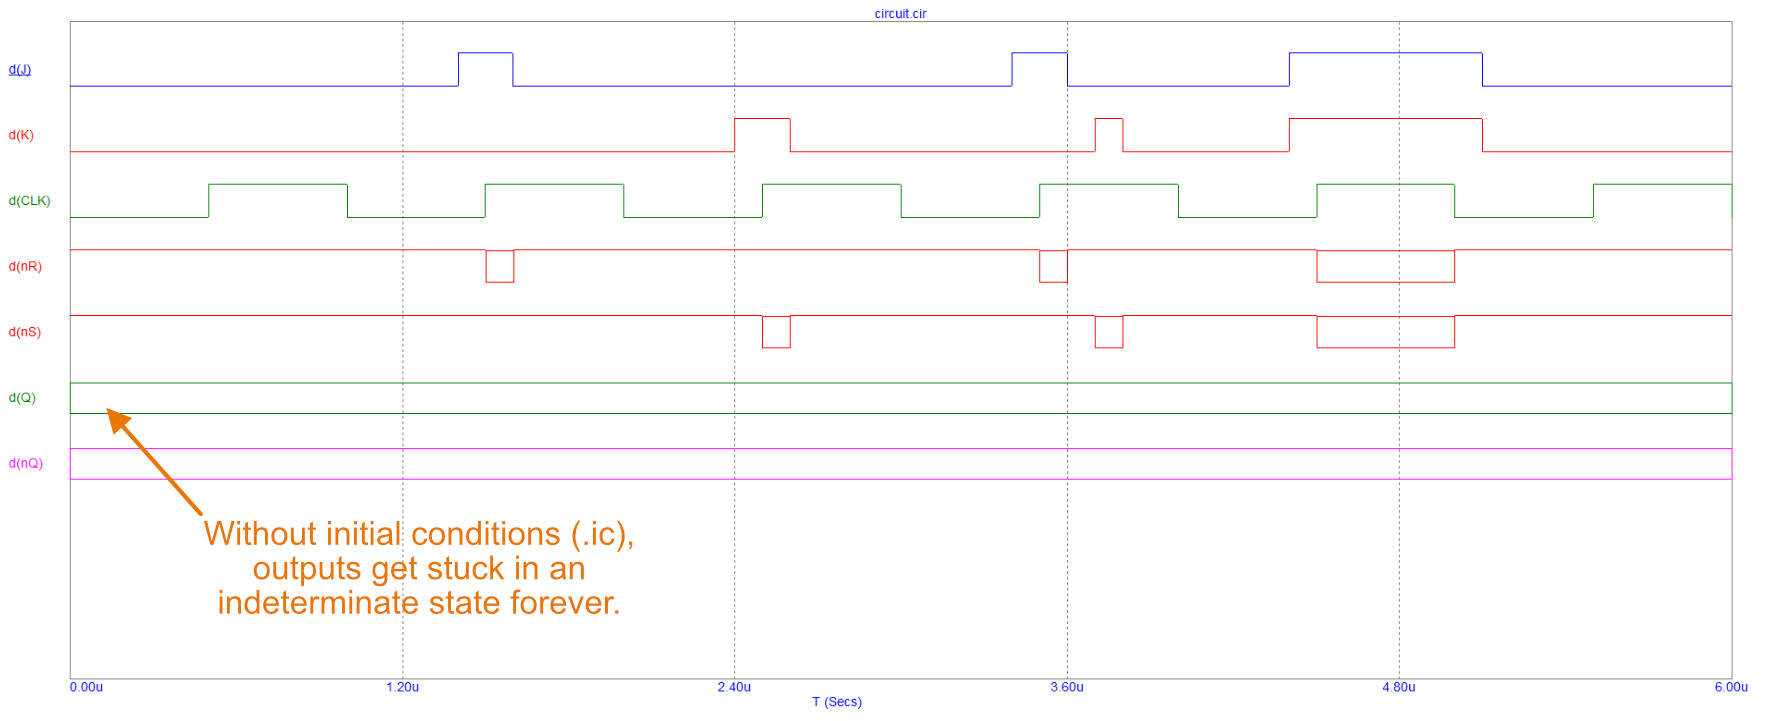The width and height of the screenshot is (1772, 721).
Task: Click the 6.00u time axis tick
Action: point(1731,687)
